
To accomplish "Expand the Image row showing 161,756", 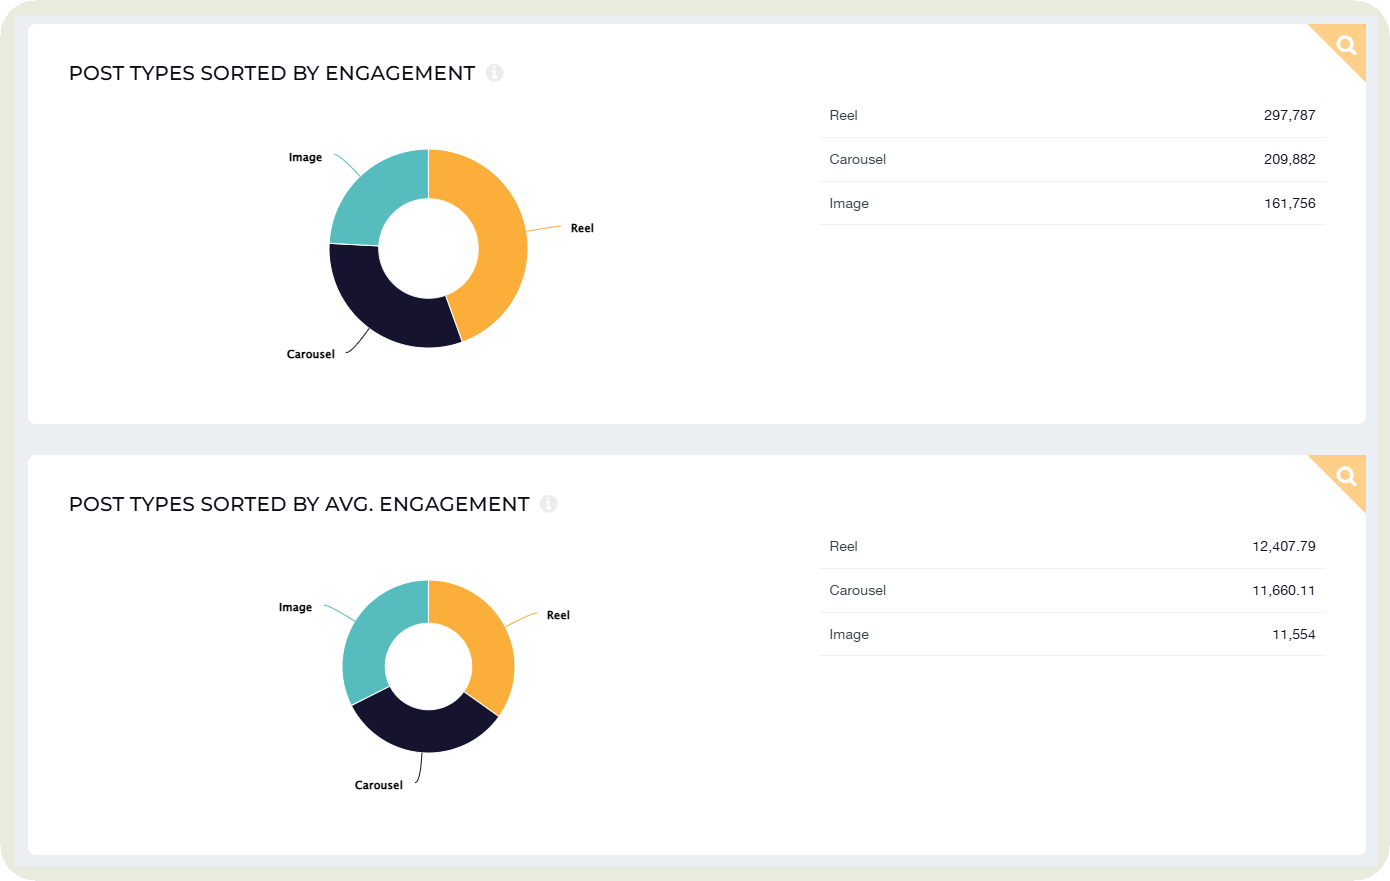I will point(1070,203).
